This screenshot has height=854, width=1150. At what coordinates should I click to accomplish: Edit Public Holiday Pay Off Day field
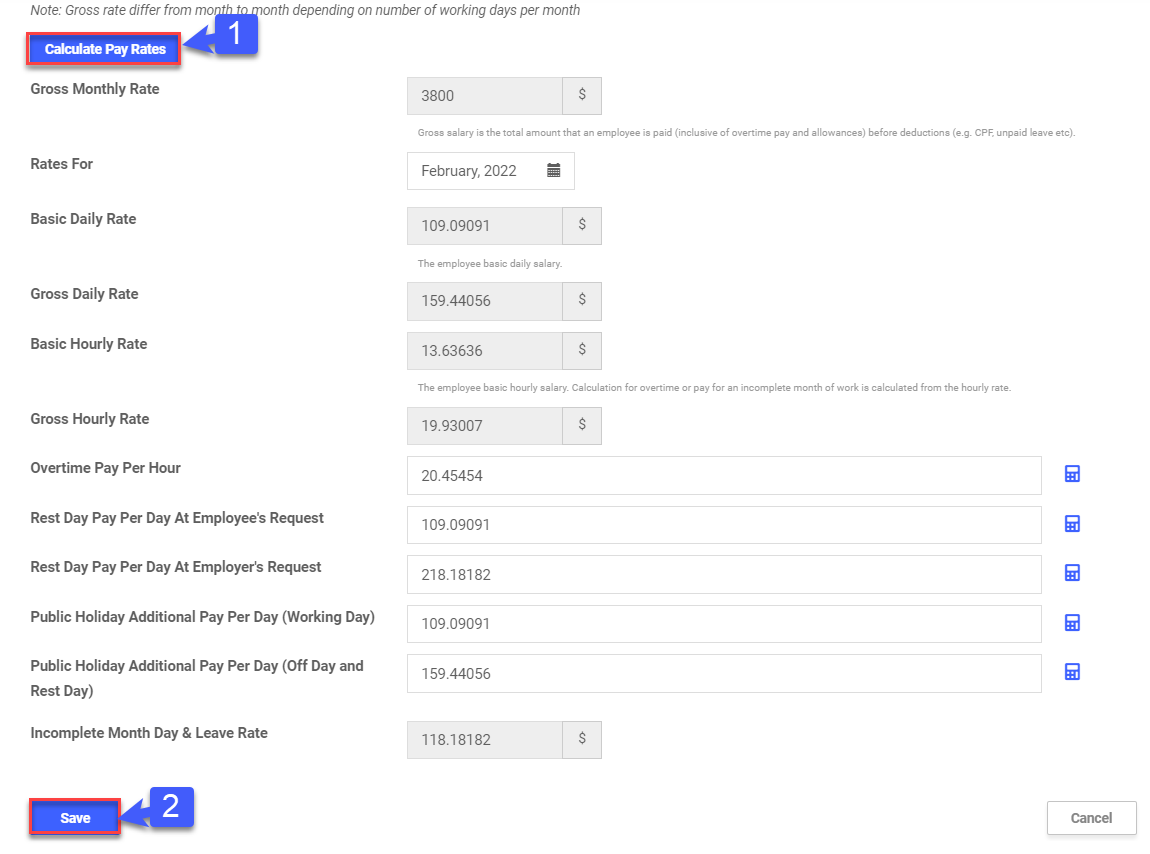coord(723,674)
